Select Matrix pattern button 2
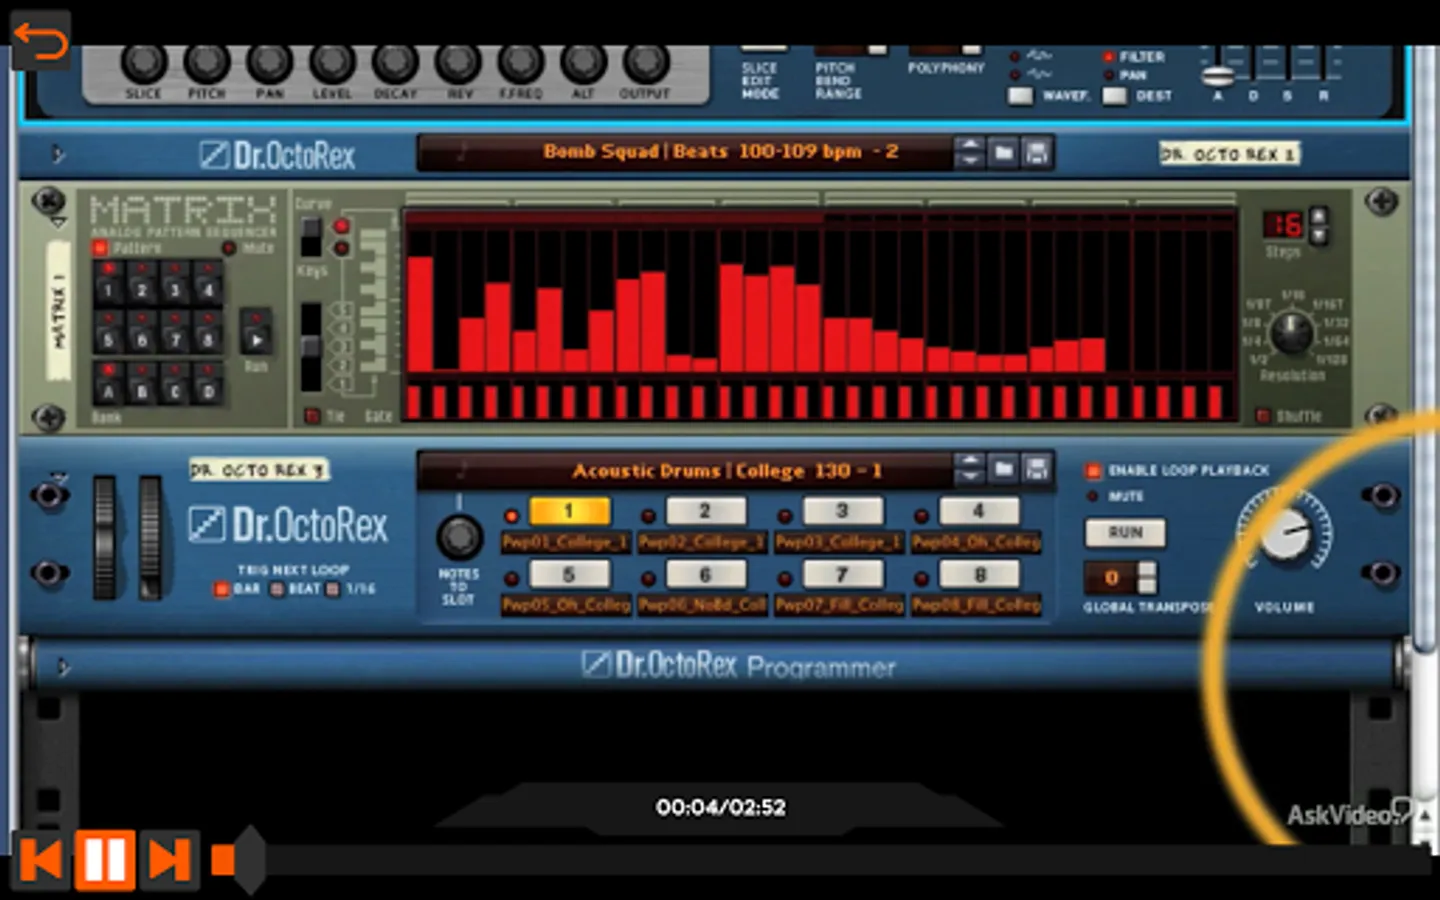Viewport: 1440px width, 900px height. [142, 283]
